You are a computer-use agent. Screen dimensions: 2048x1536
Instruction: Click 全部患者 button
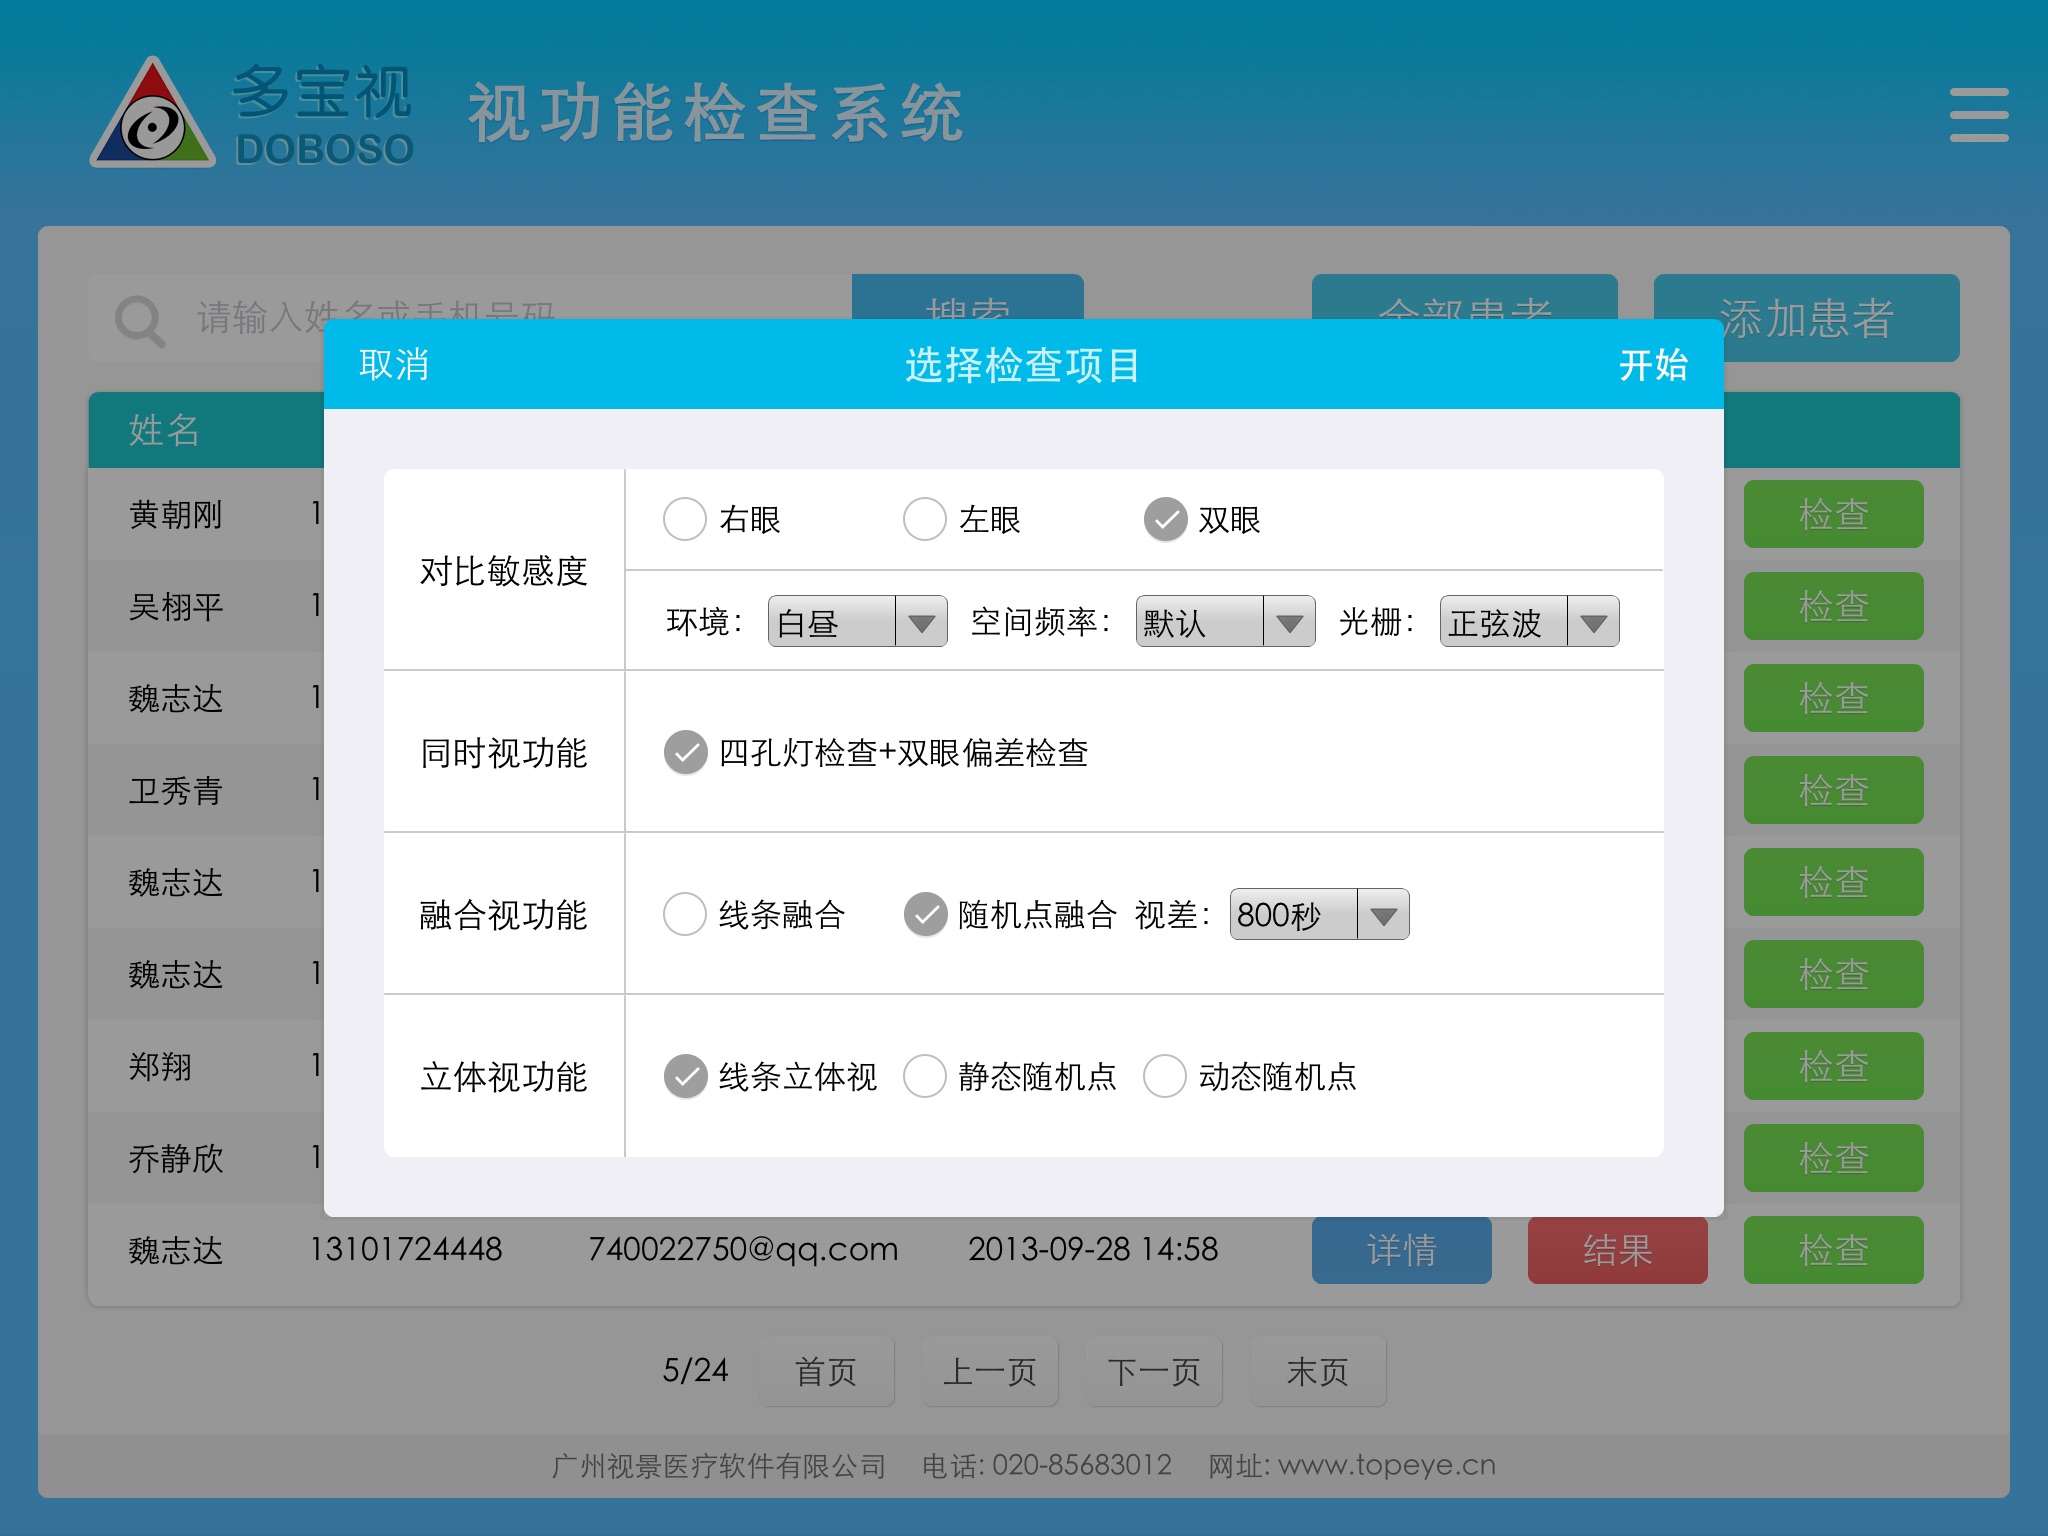pyautogui.click(x=1464, y=297)
